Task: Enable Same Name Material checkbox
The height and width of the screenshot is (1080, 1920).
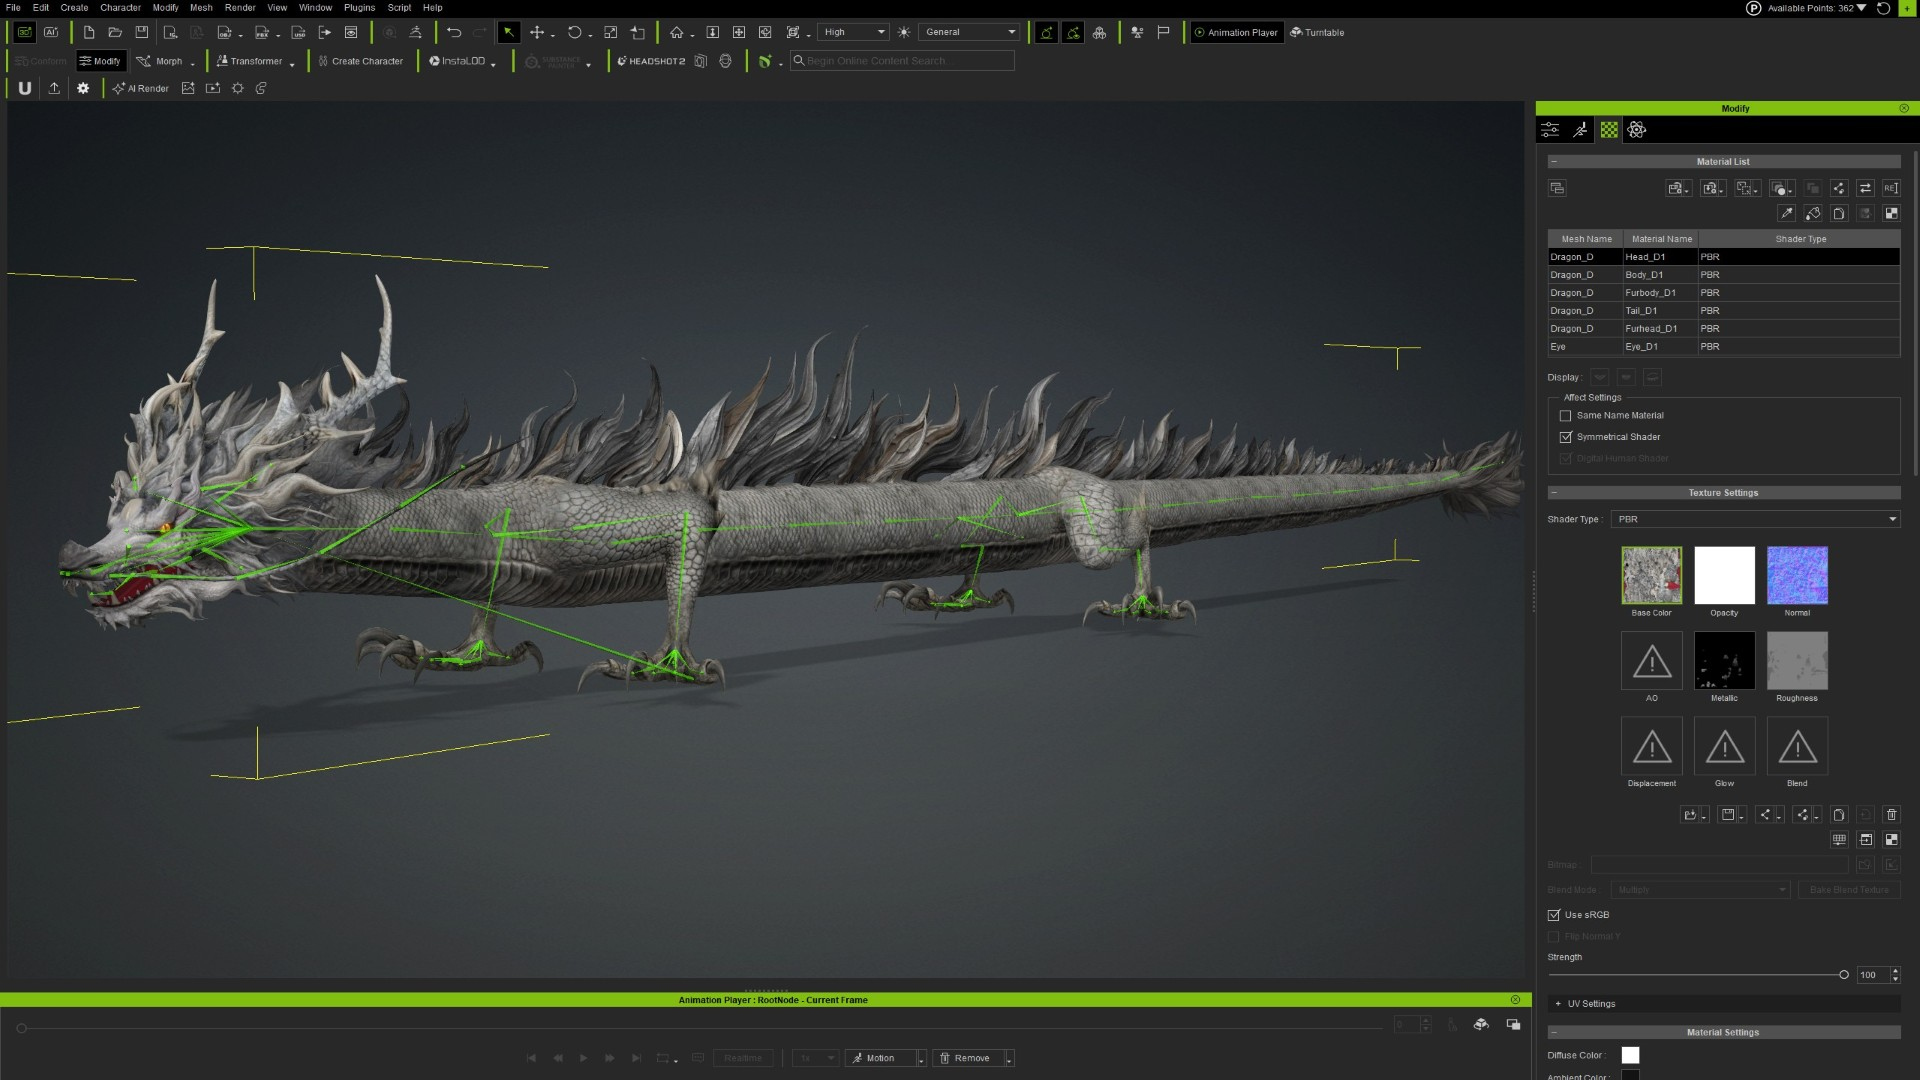Action: (1566, 416)
